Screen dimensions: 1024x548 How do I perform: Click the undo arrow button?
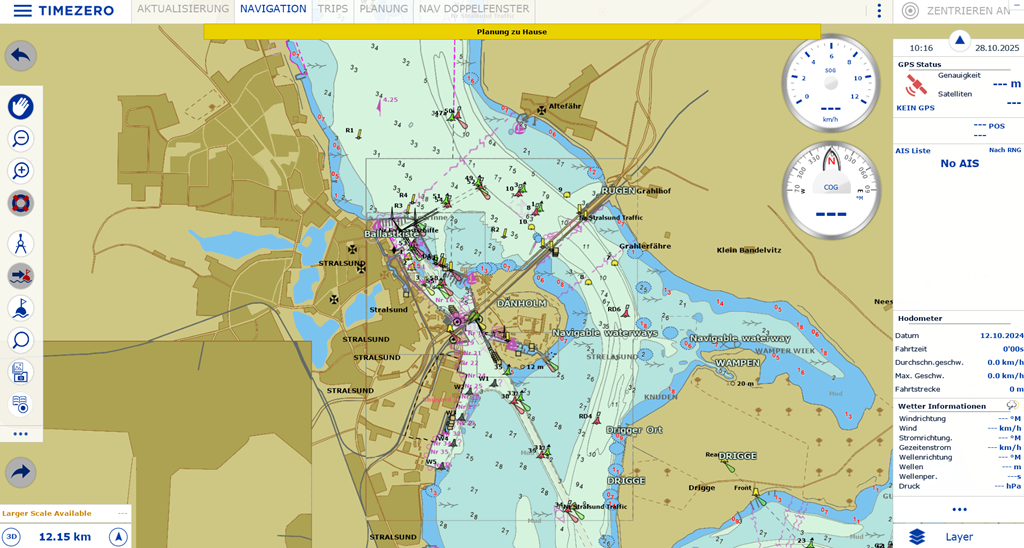click(x=21, y=55)
